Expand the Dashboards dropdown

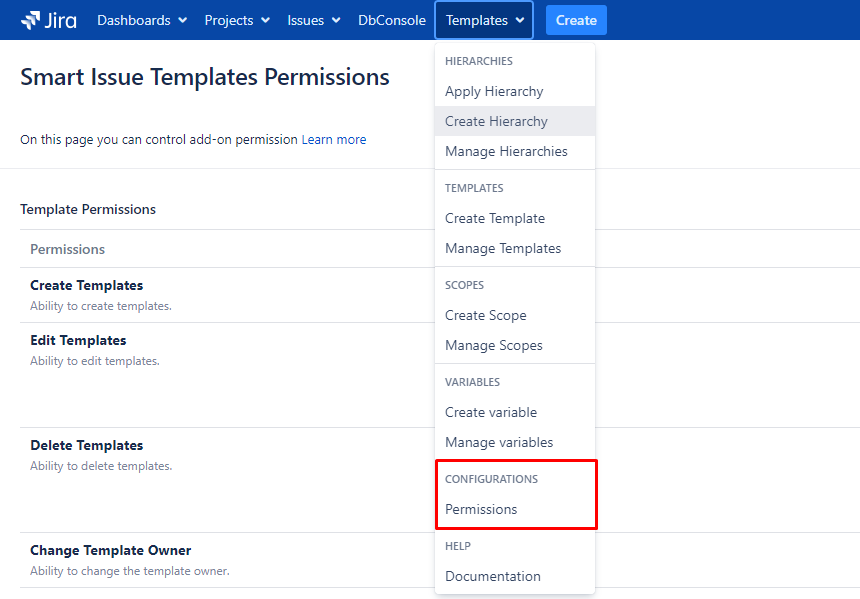pos(142,20)
